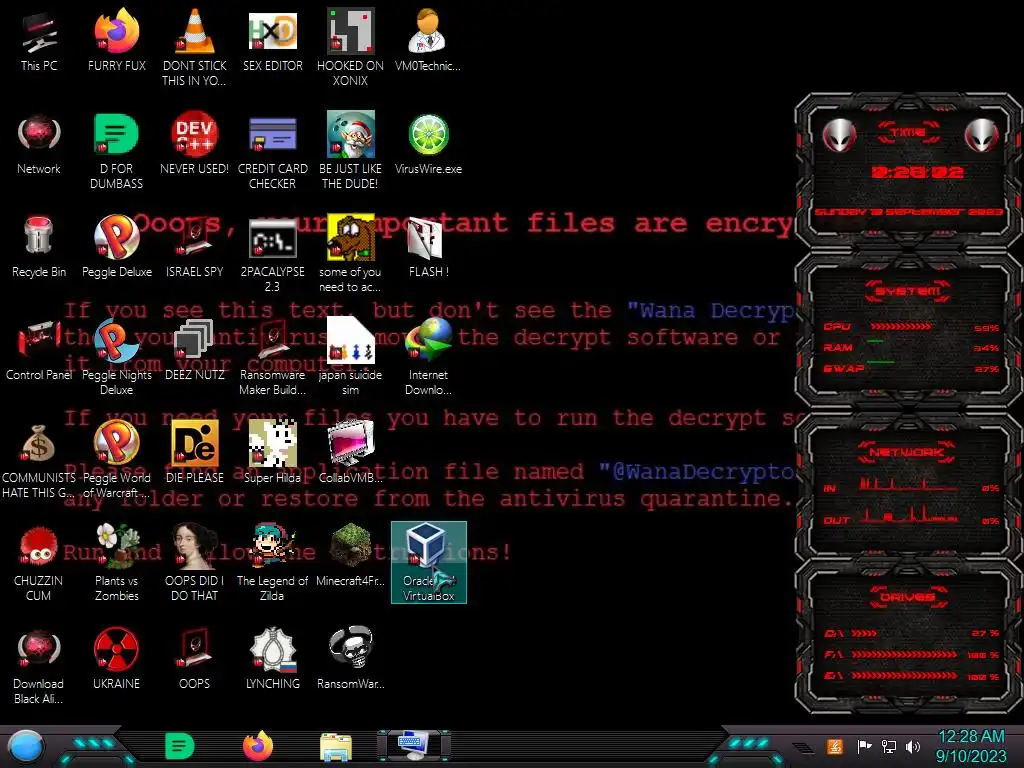Launch Peggle Deluxe from the desktop

116,247
